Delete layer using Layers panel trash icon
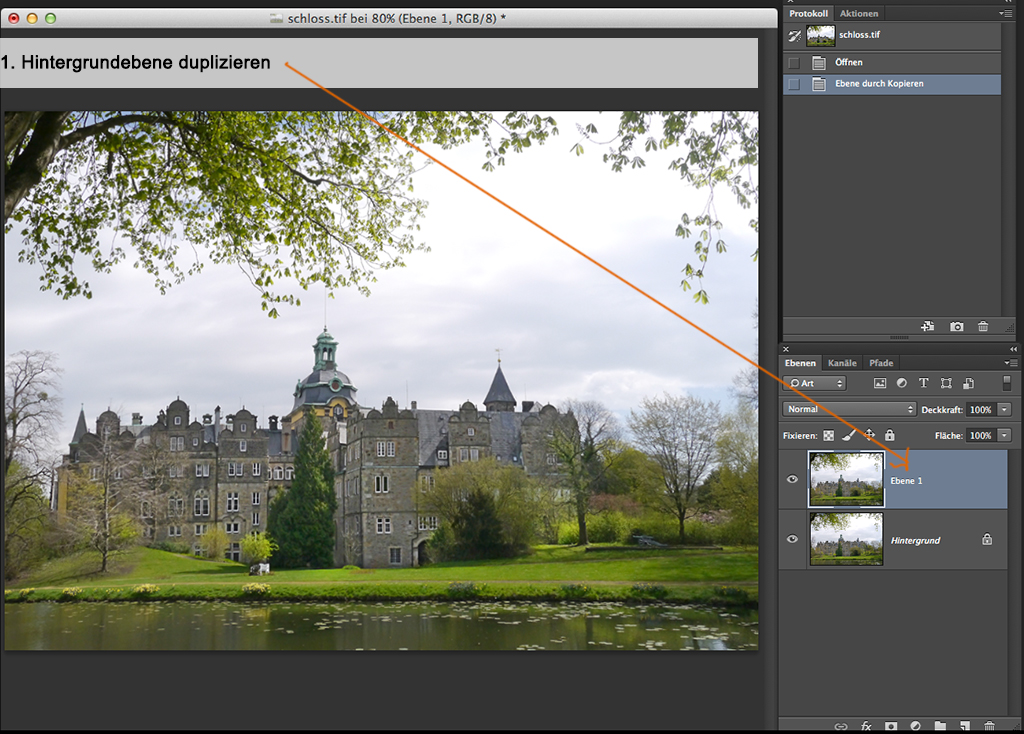Image resolution: width=1024 pixels, height=734 pixels. tap(989, 725)
